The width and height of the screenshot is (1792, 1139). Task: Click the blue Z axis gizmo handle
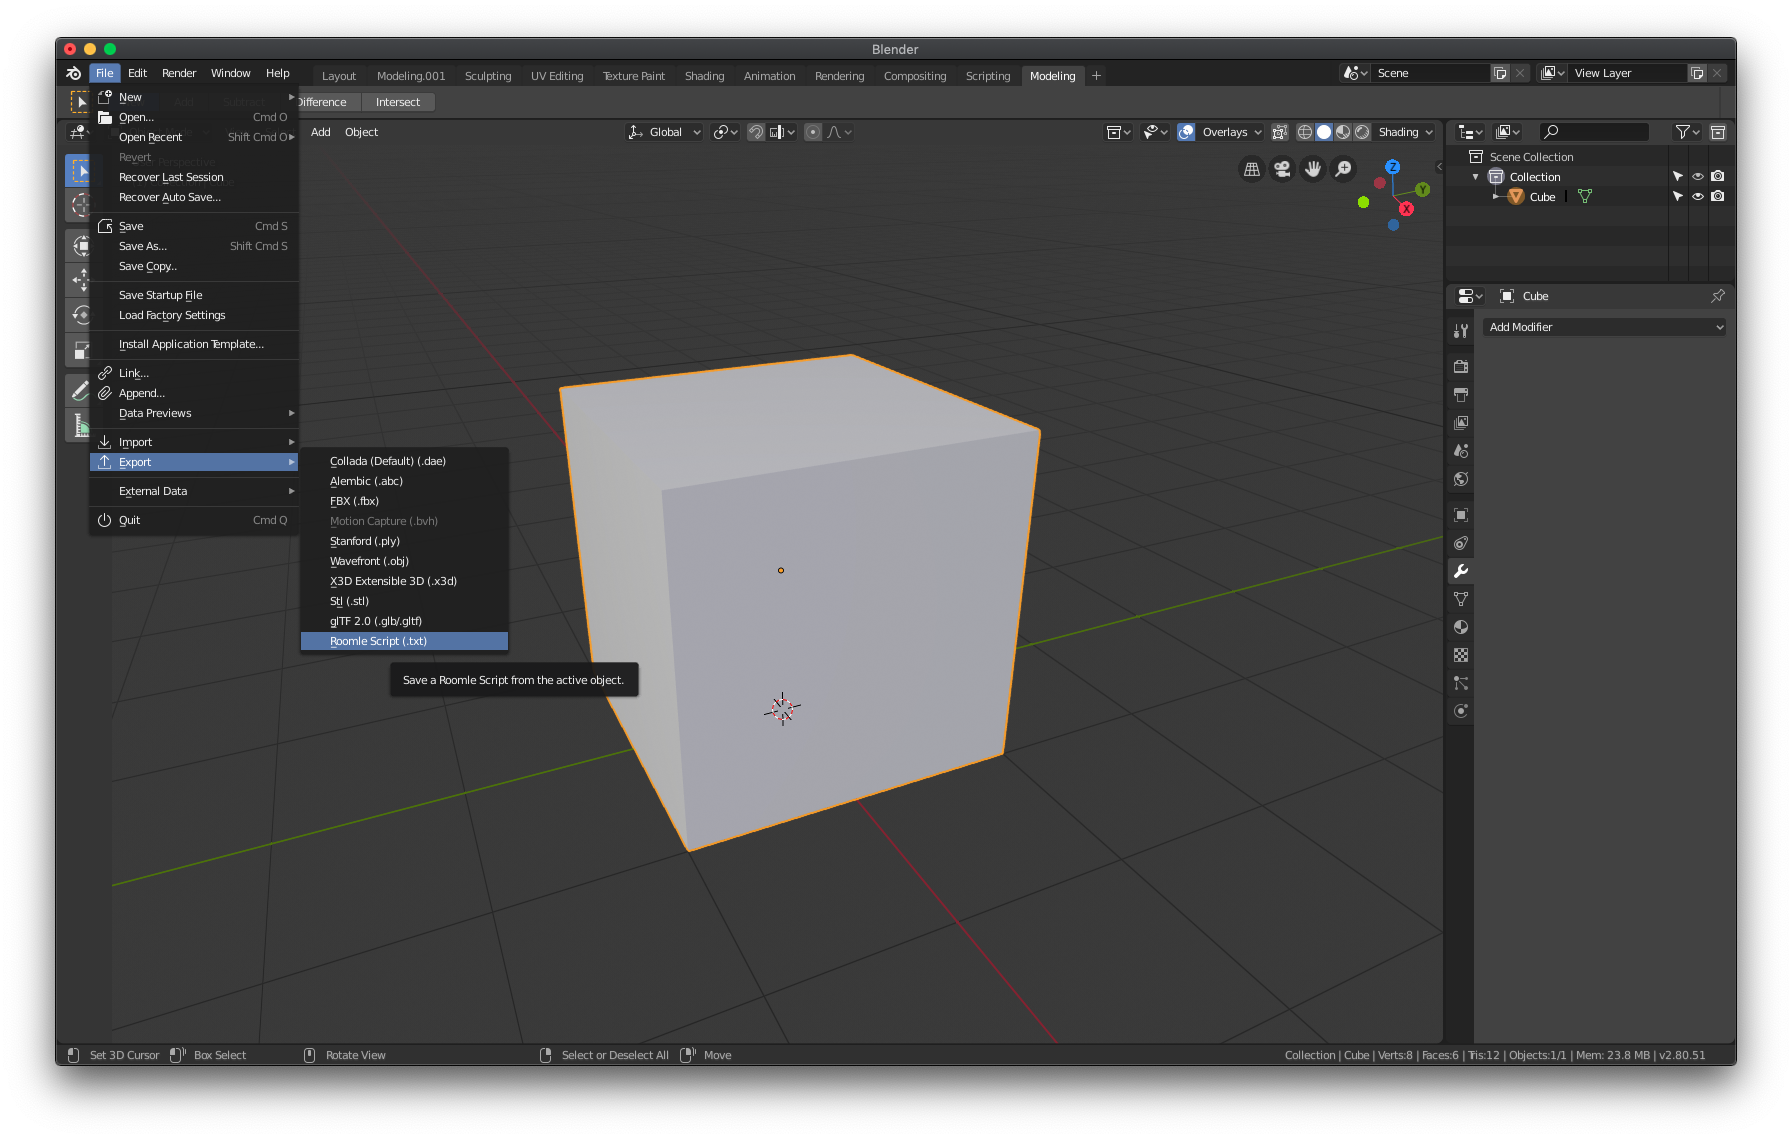pos(1392,167)
